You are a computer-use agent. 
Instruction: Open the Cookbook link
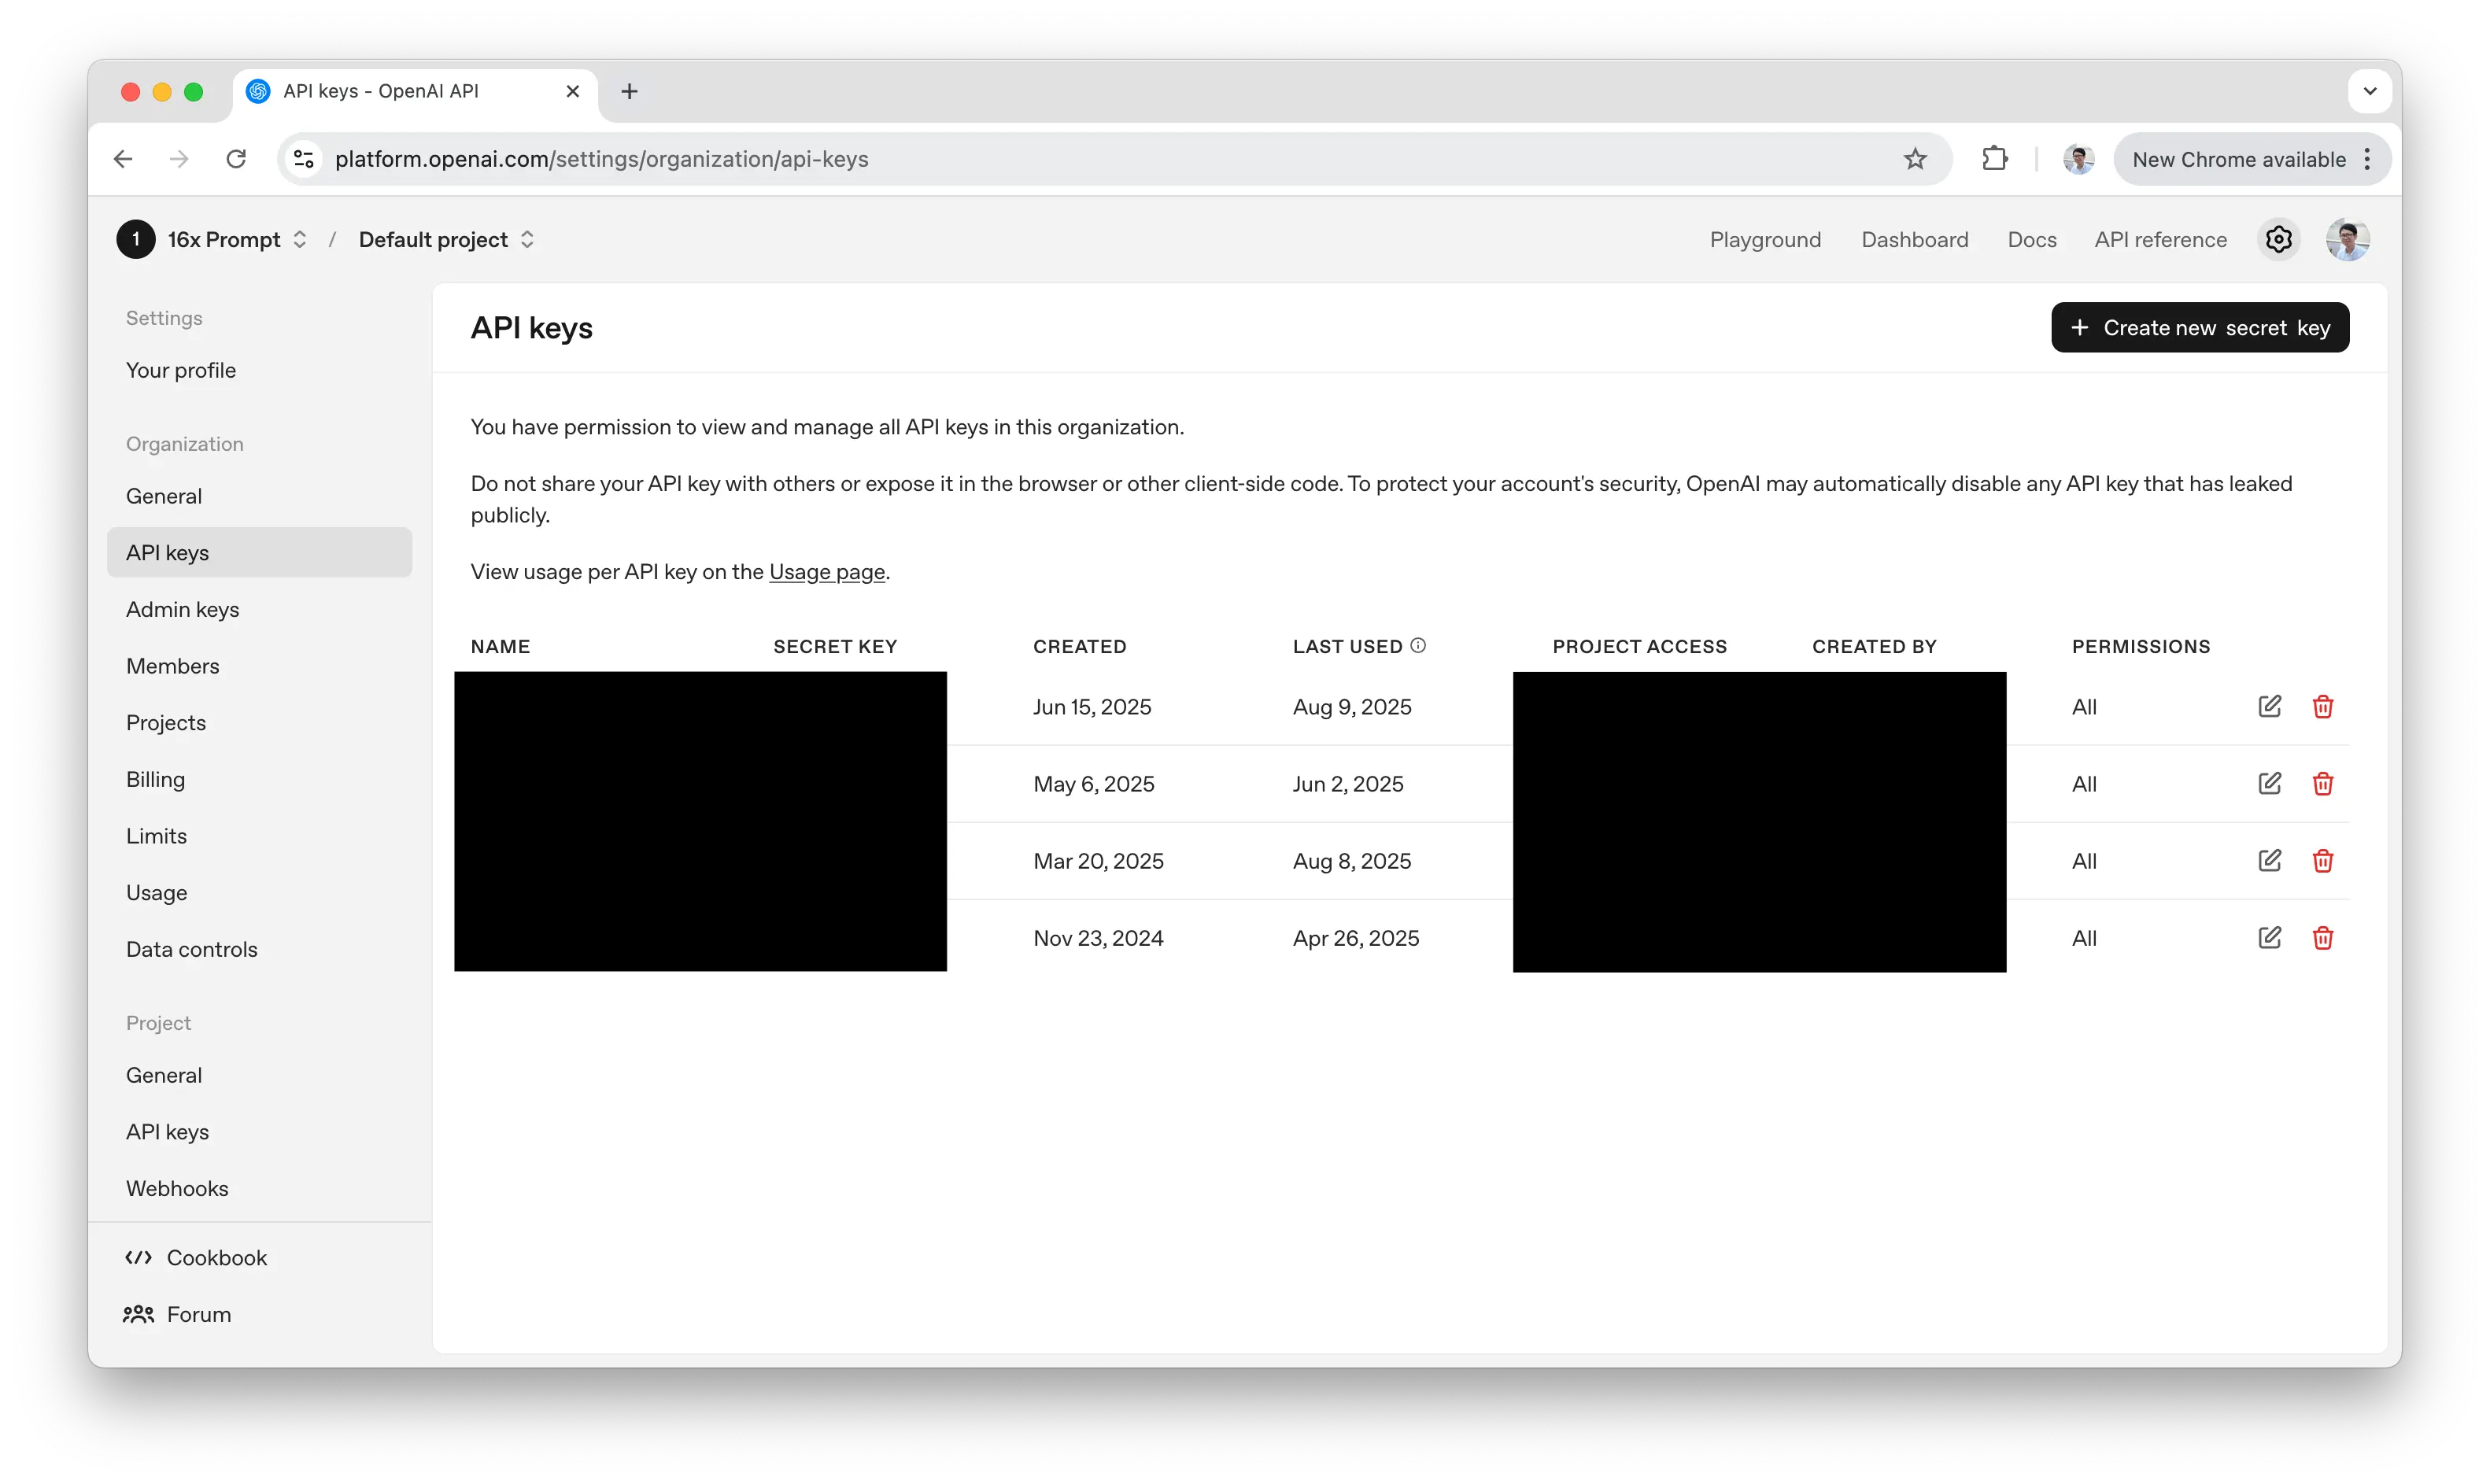pos(196,1257)
